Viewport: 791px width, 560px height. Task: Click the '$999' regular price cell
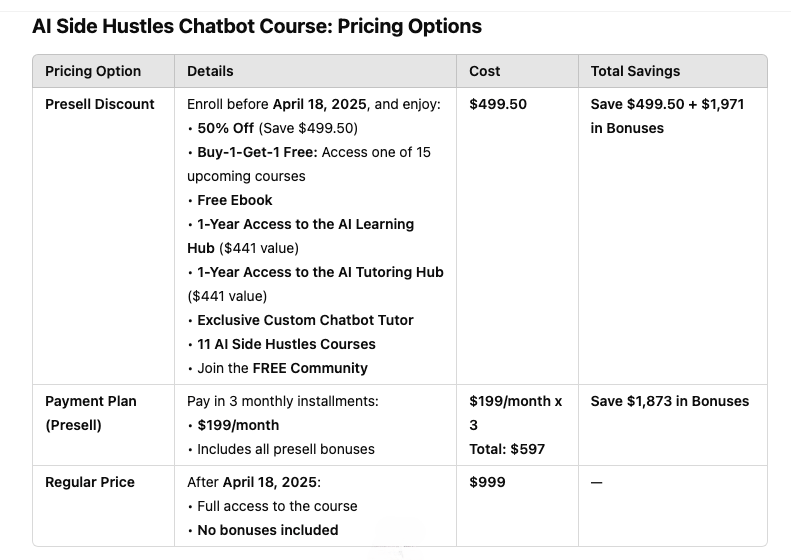tap(487, 482)
